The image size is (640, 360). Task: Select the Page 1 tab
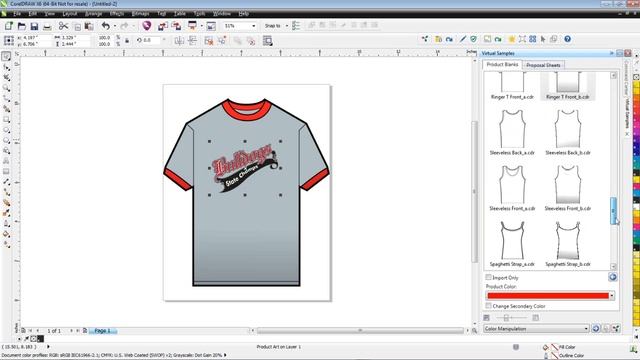pyautogui.click(x=102, y=331)
